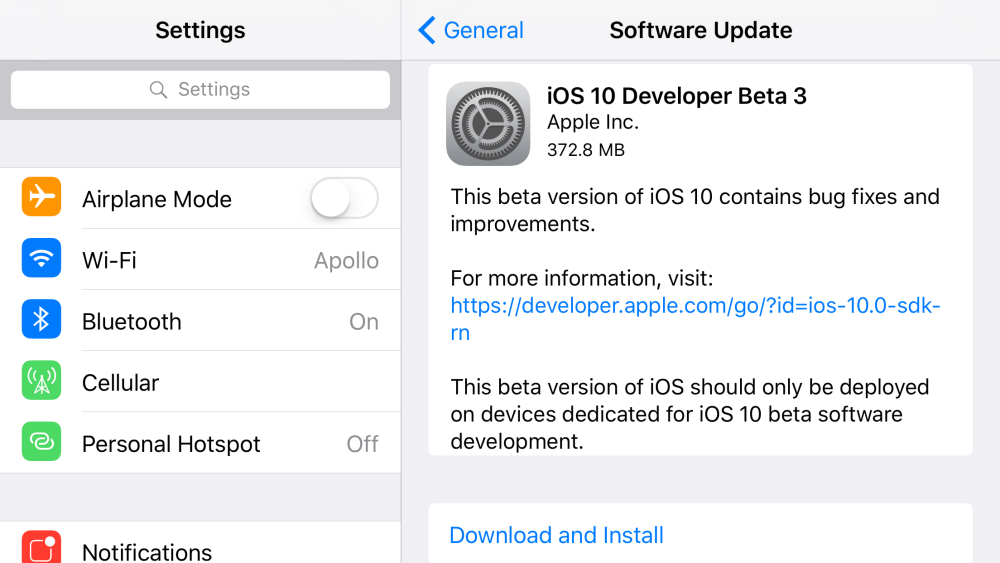The image size is (1000, 563).
Task: Tap the iOS 10 Developer Beta 3 title
Action: pos(676,96)
